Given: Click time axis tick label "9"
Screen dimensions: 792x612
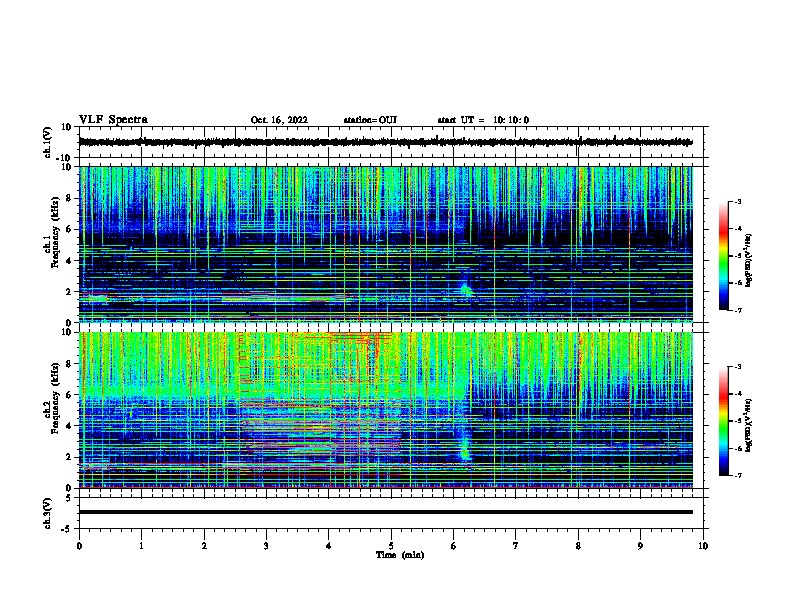Looking at the screenshot, I should pyautogui.click(x=640, y=546).
